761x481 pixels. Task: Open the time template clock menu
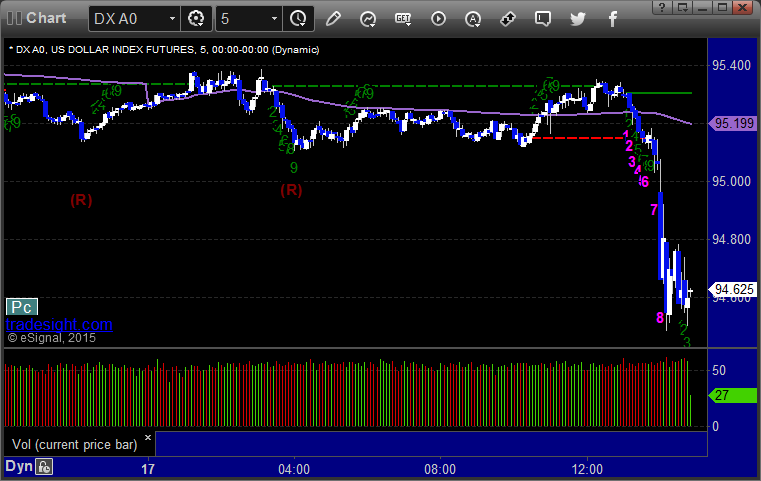coord(298,19)
